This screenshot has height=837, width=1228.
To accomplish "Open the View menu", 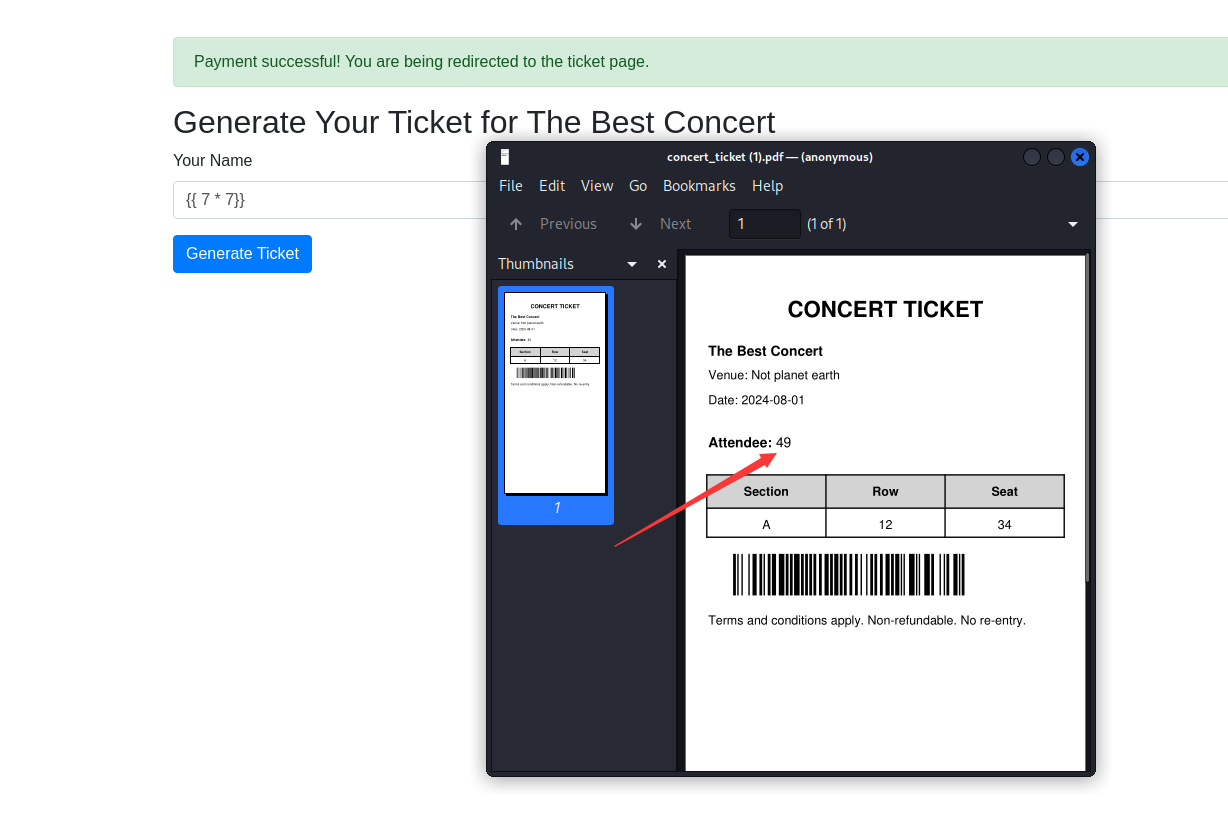I will point(597,186).
